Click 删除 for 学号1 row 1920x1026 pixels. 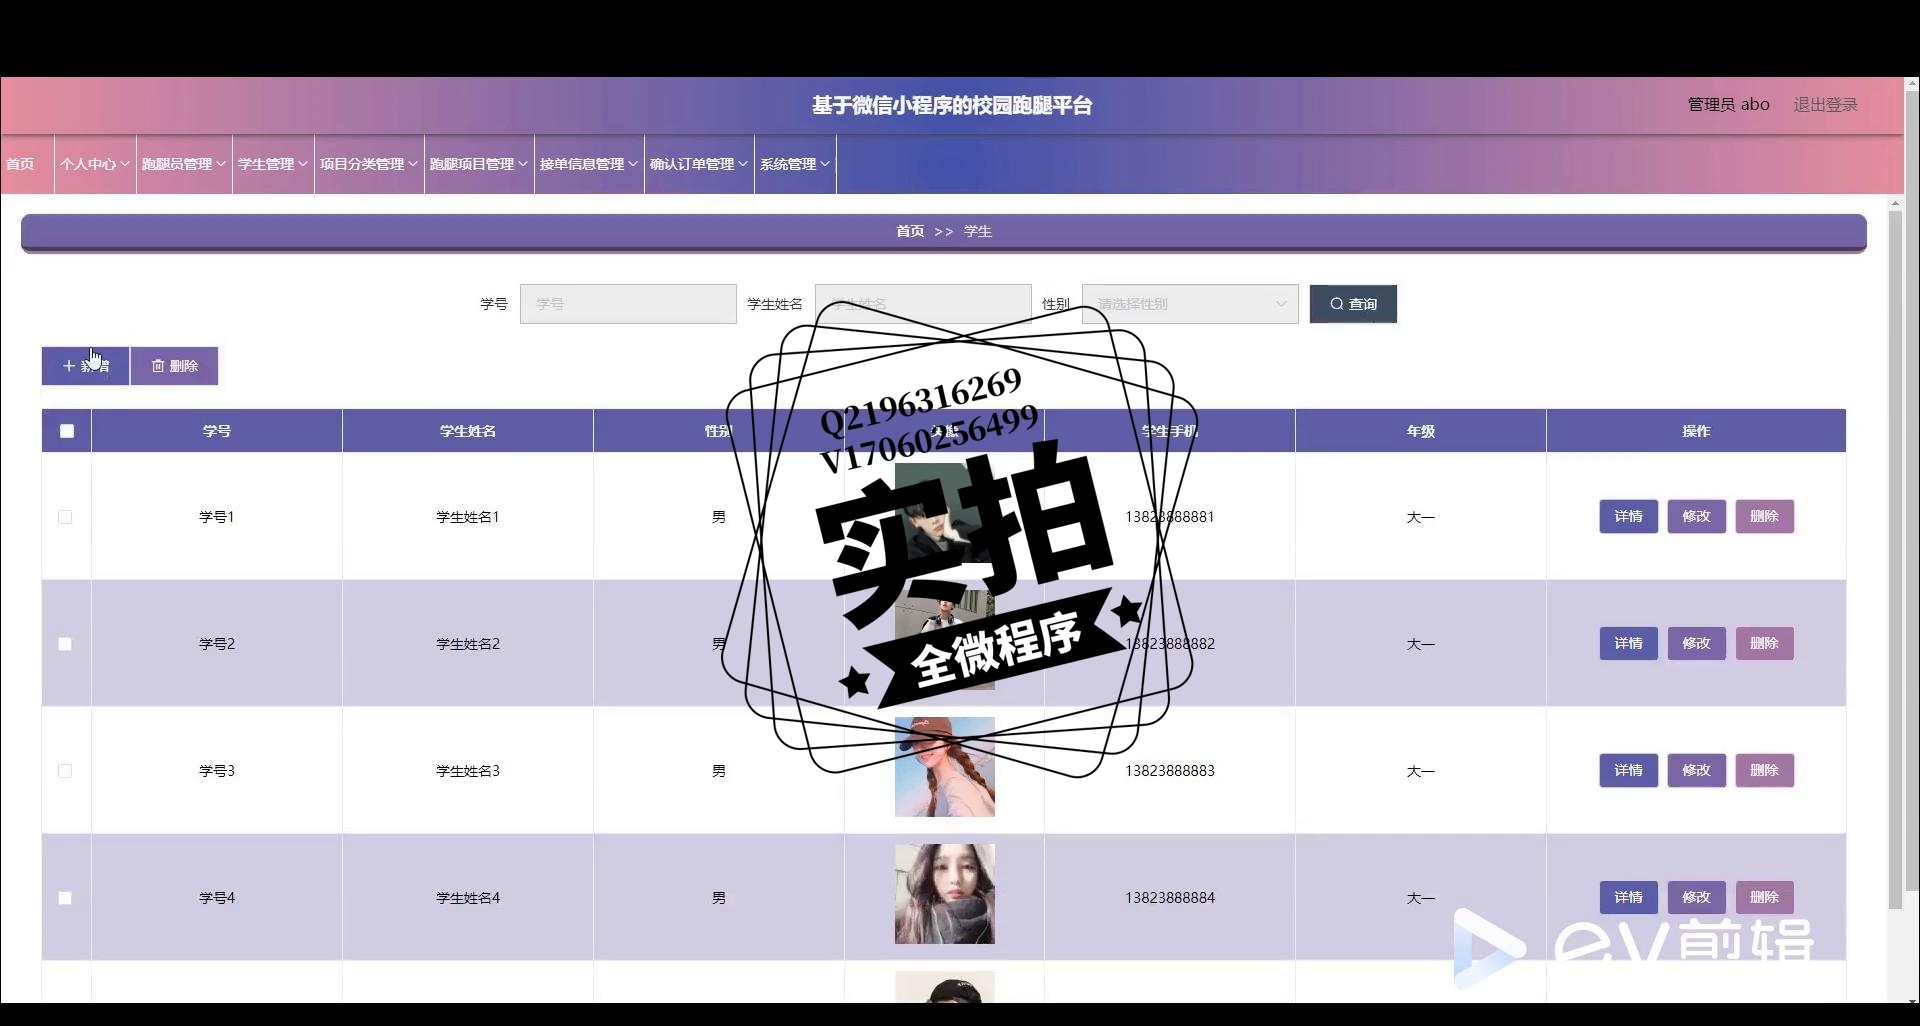click(1764, 517)
